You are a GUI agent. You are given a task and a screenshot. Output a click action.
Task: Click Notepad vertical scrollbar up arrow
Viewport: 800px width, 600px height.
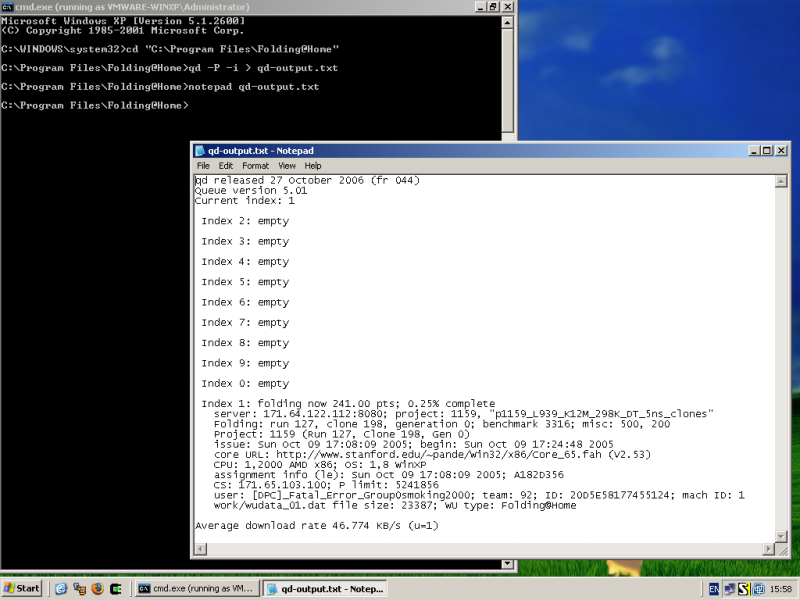781,181
